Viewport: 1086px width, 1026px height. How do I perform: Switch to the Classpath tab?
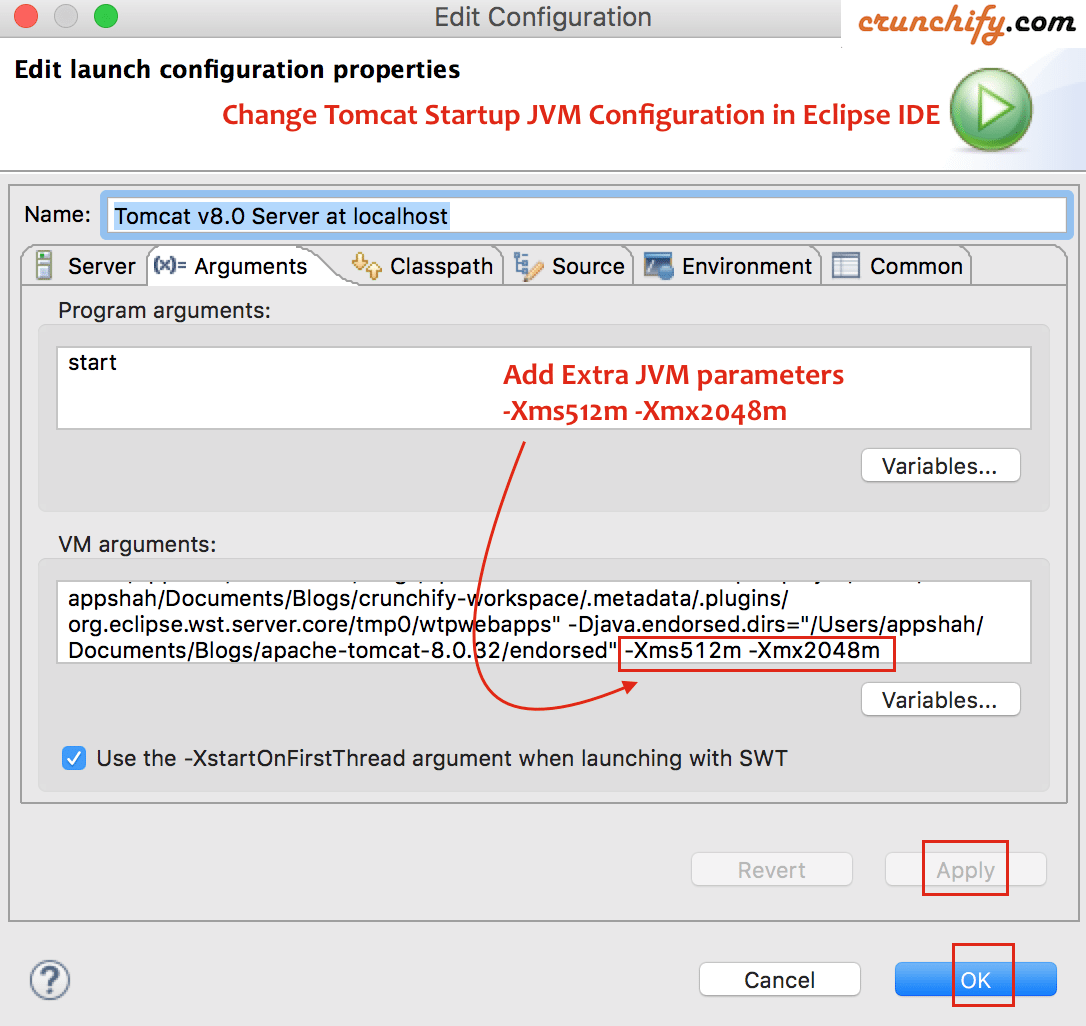coord(424,266)
